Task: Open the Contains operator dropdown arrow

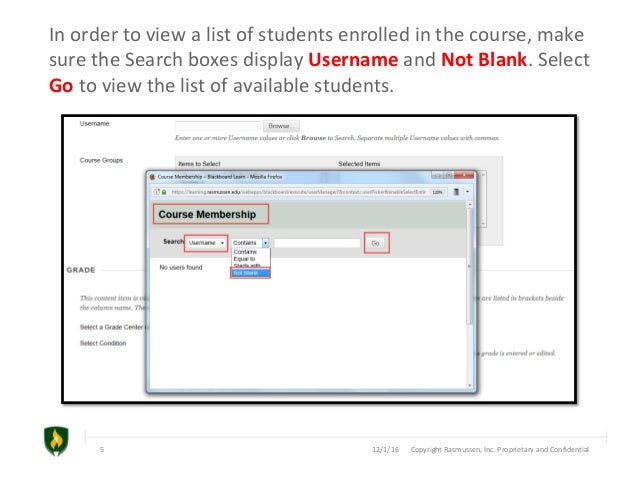Action: click(265, 243)
